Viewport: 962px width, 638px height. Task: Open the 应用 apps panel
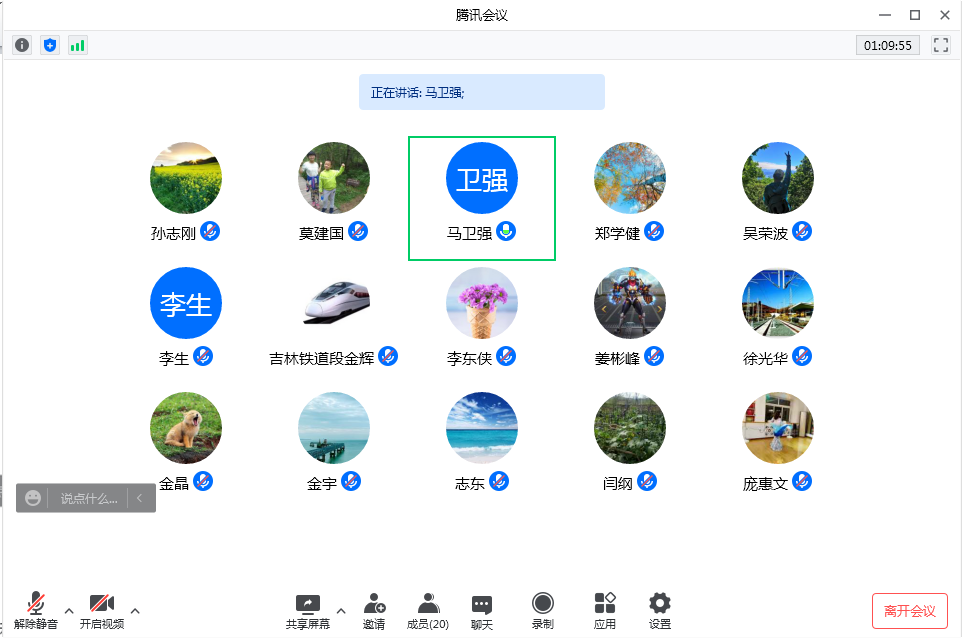[x=604, y=610]
